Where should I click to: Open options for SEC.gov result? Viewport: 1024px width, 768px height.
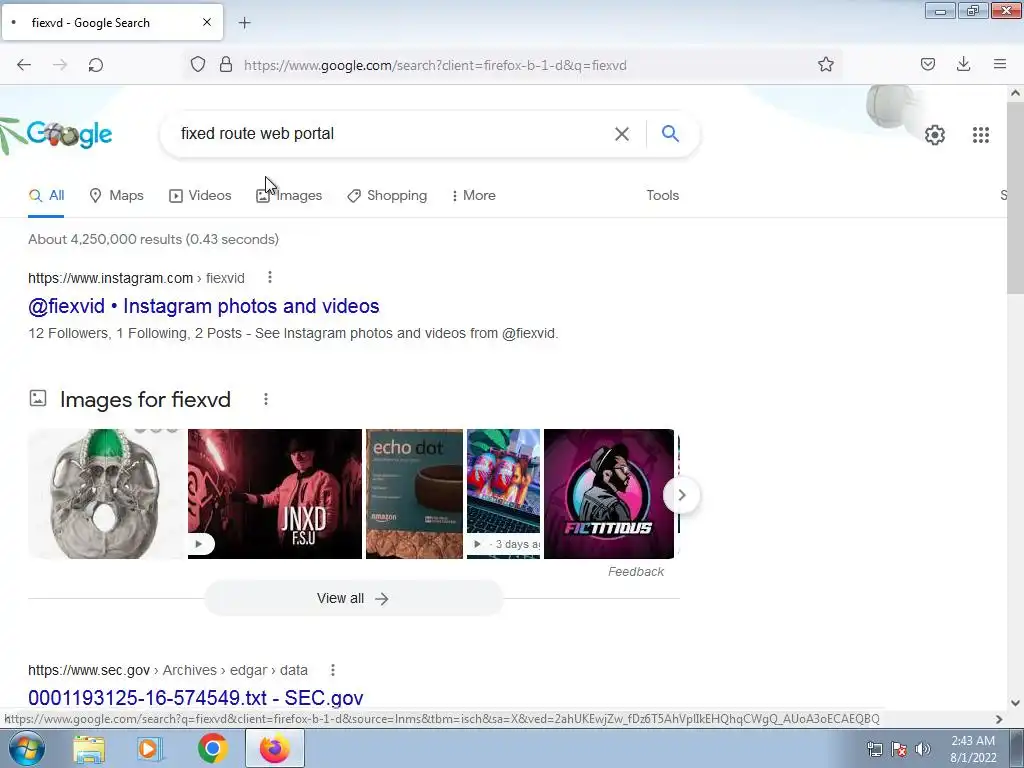(x=332, y=670)
